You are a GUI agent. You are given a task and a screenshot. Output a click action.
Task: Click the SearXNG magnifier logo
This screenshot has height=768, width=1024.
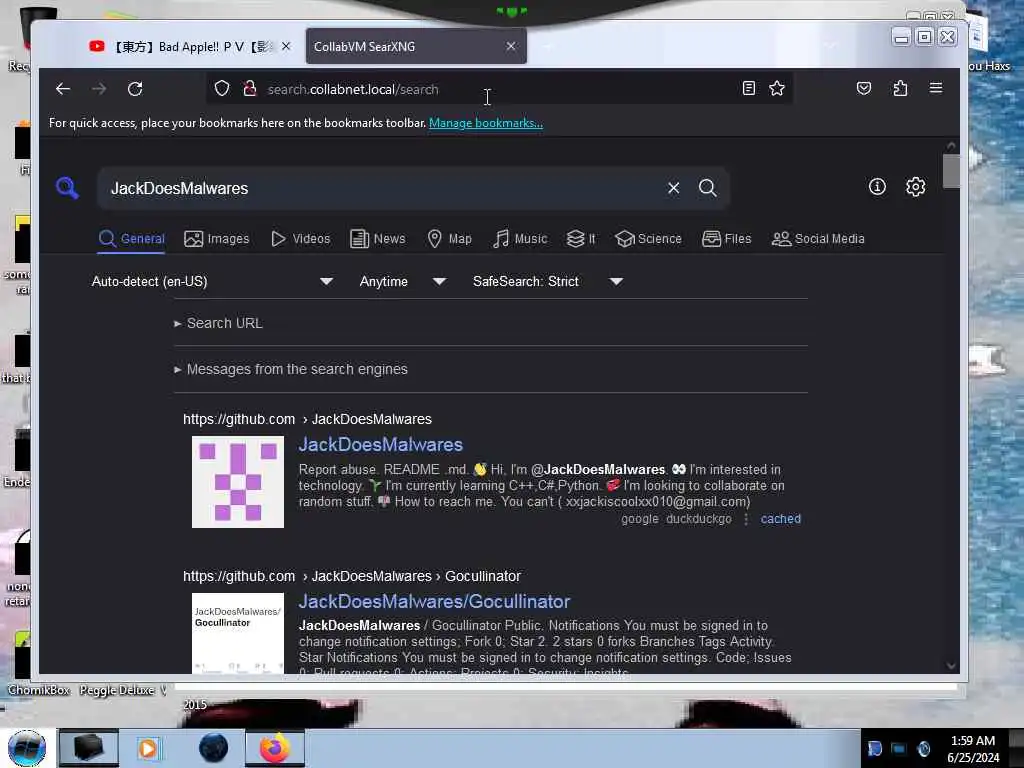coord(67,188)
